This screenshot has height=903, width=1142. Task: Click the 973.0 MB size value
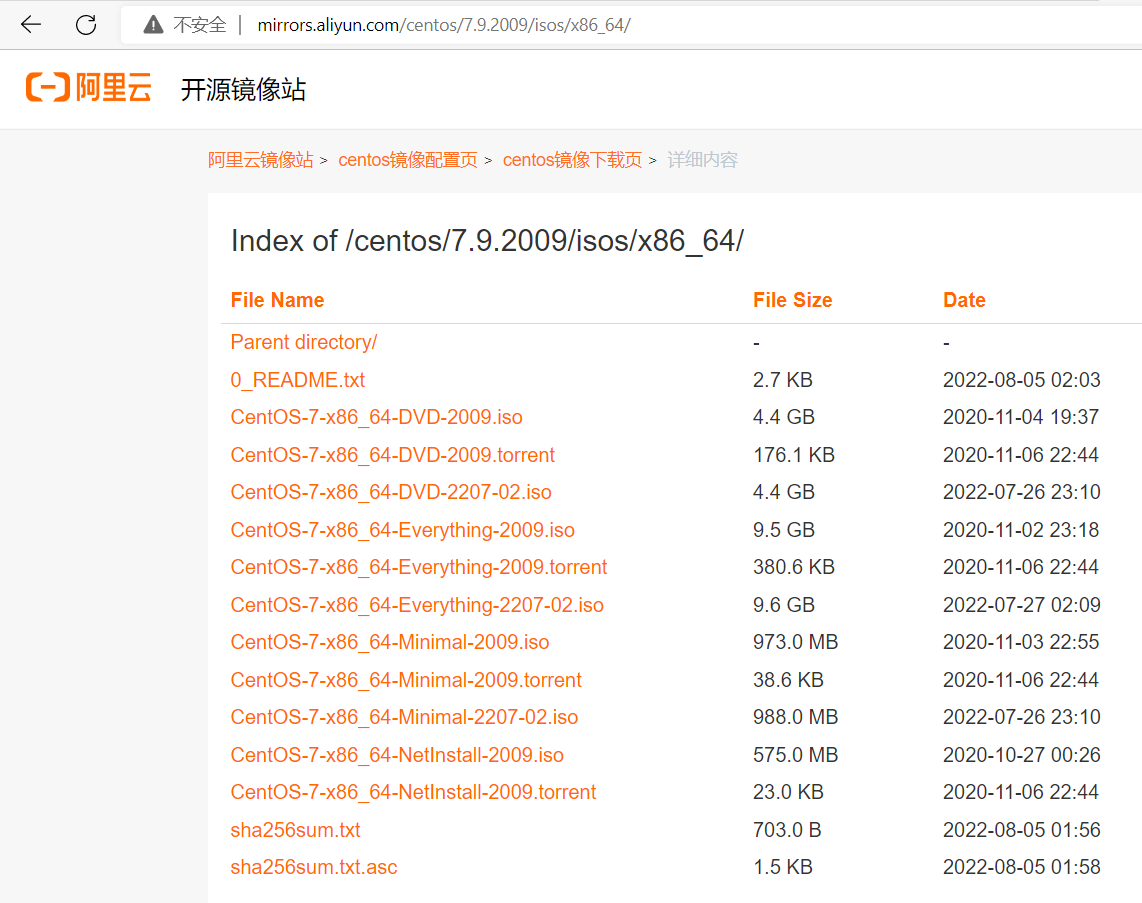click(795, 642)
